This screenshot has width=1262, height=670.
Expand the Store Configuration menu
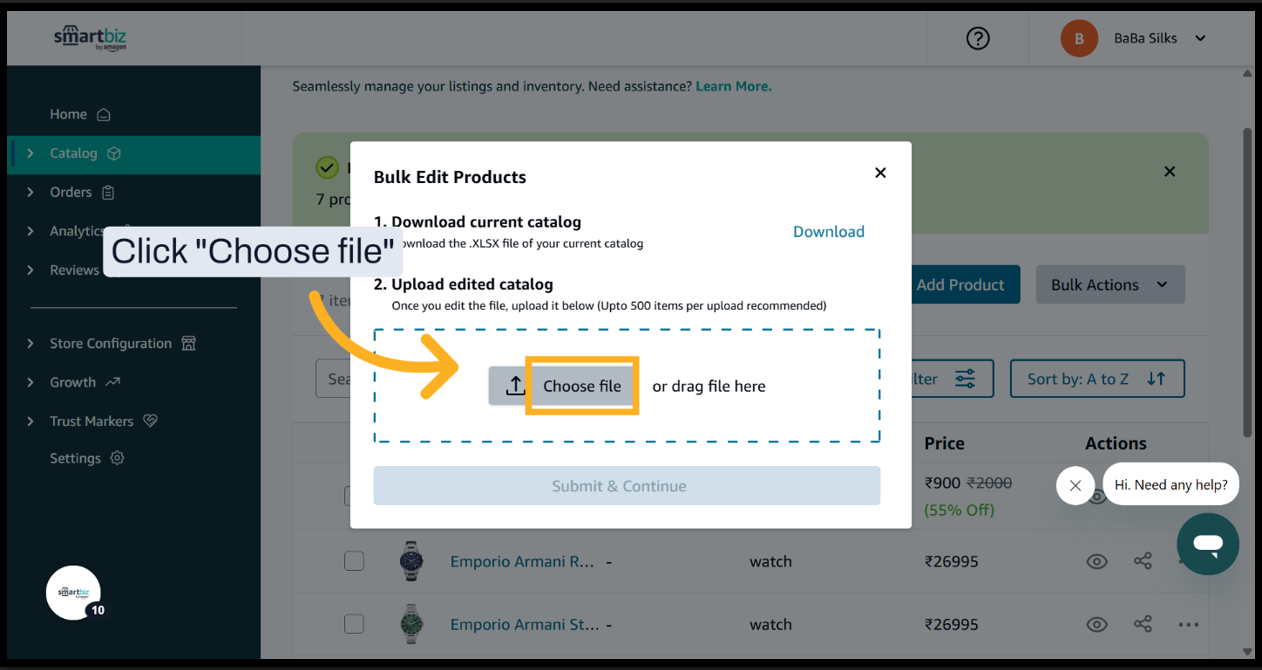(x=111, y=343)
